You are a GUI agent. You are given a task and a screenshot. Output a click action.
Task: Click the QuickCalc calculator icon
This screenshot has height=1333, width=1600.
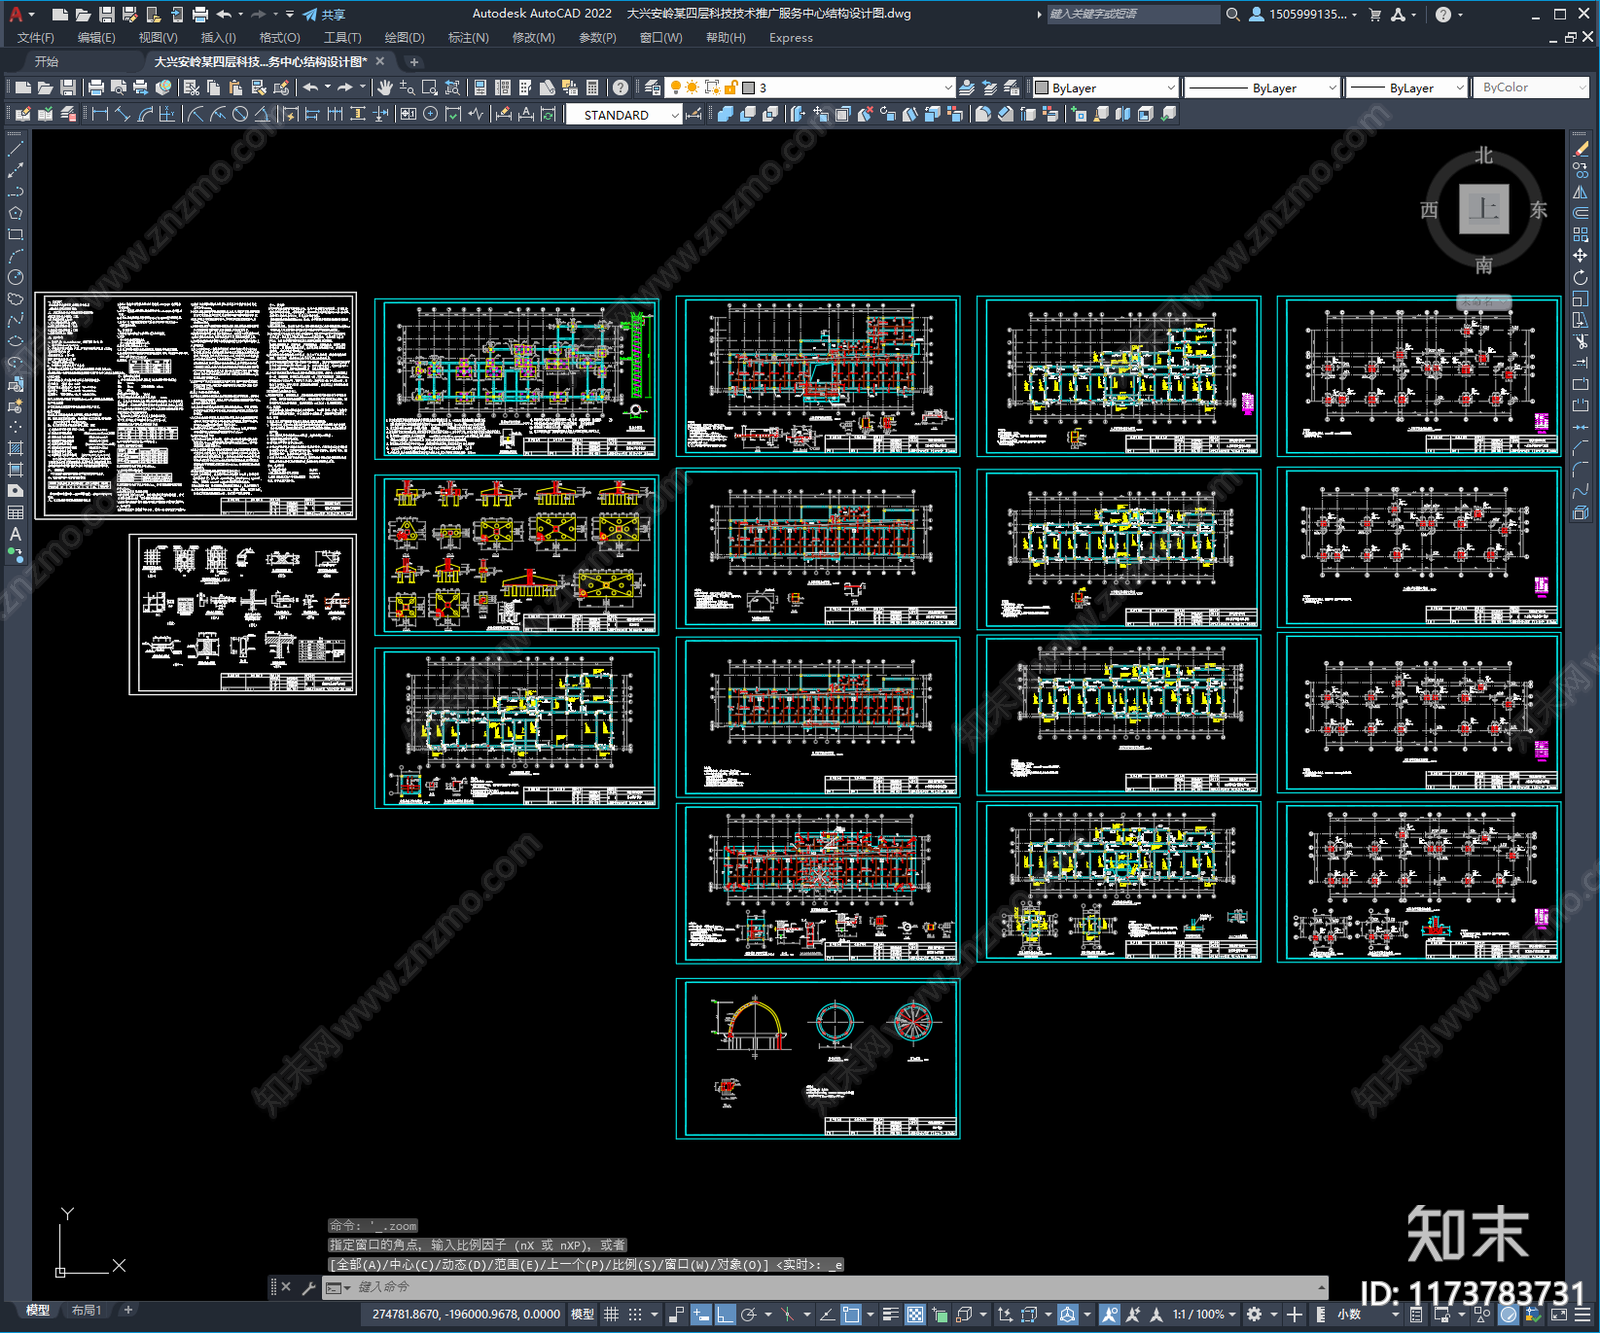pyautogui.click(x=592, y=88)
